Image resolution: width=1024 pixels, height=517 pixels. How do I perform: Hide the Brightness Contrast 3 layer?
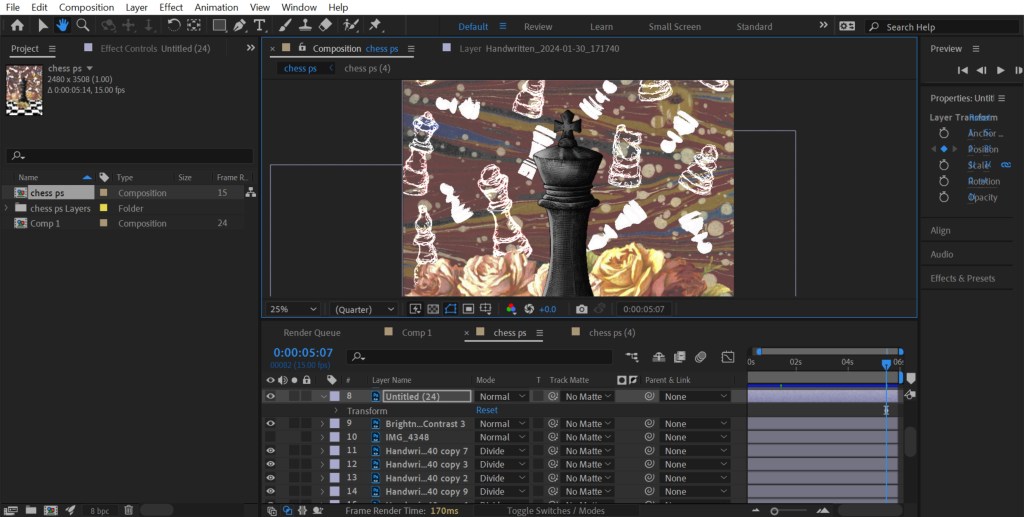click(270, 424)
